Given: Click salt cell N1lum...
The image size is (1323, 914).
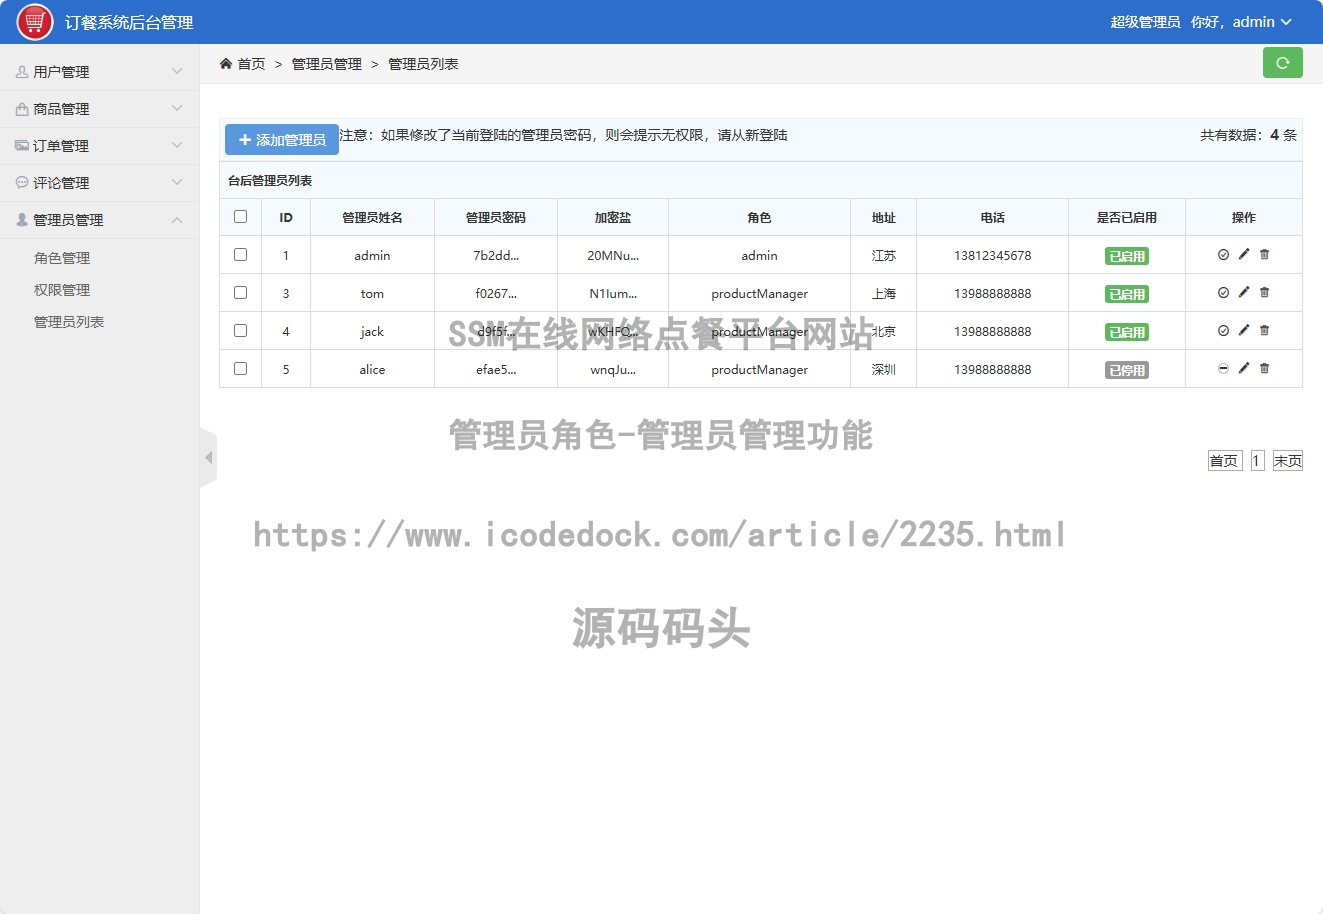Looking at the screenshot, I should click(613, 294).
